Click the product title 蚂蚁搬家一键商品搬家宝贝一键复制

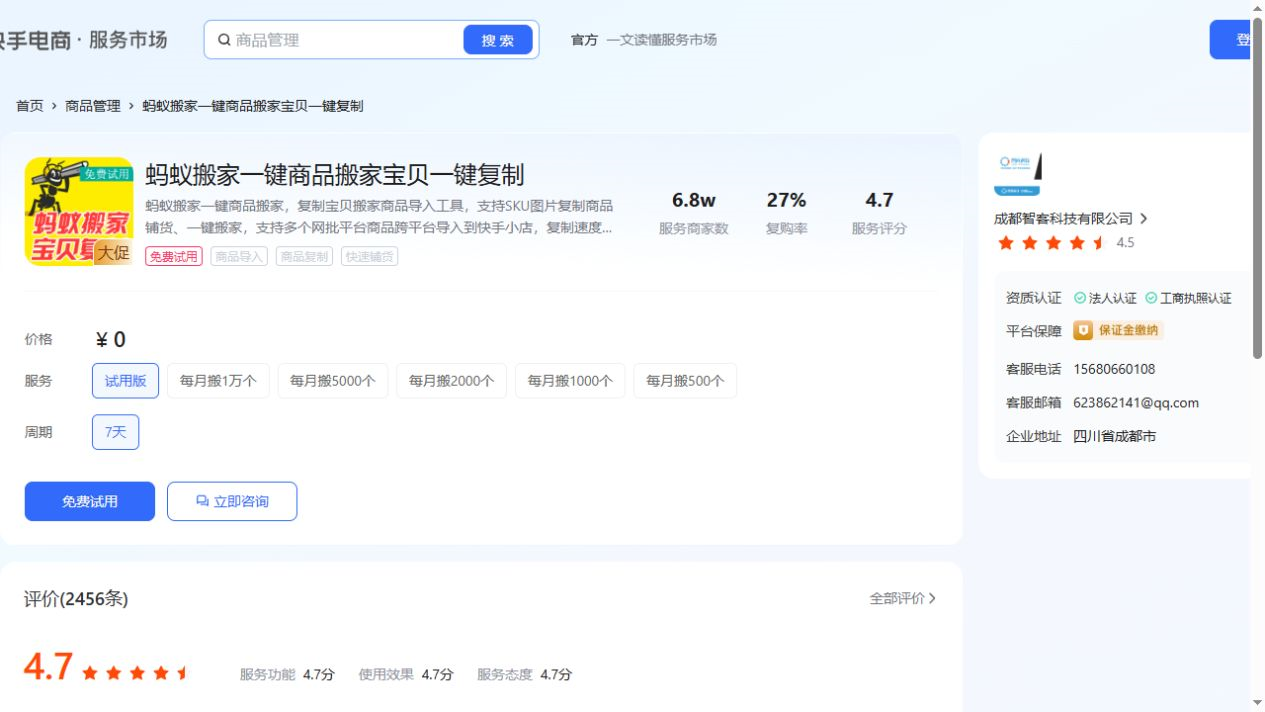tap(335, 175)
